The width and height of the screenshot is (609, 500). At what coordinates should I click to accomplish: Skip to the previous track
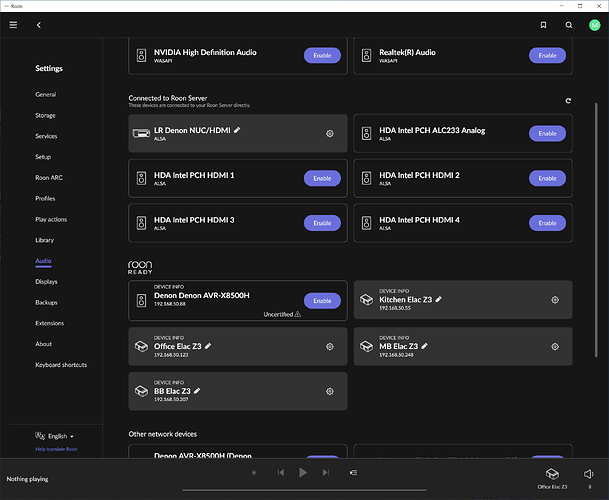point(281,472)
